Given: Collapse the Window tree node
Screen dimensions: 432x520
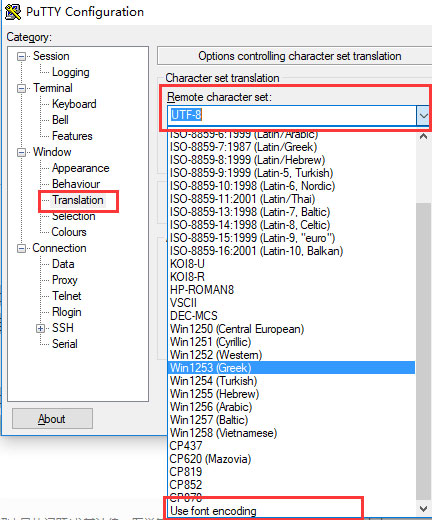Looking at the screenshot, I should pos(21,152).
